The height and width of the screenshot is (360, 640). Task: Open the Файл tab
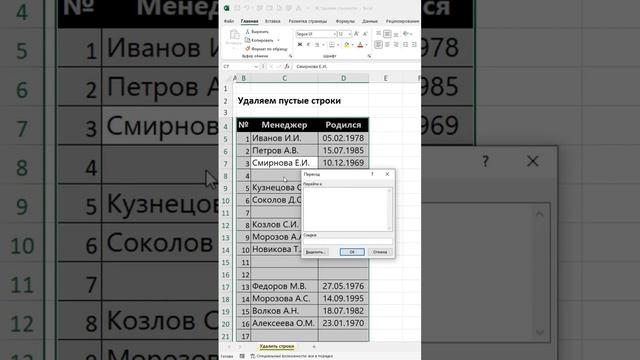click(229, 21)
